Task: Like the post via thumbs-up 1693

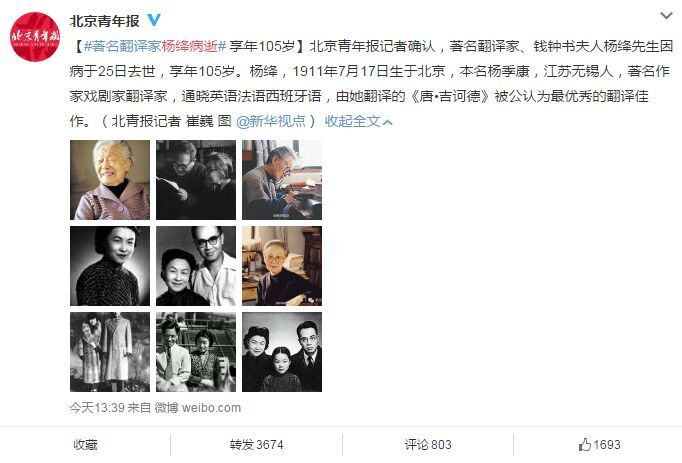Action: tap(599, 444)
